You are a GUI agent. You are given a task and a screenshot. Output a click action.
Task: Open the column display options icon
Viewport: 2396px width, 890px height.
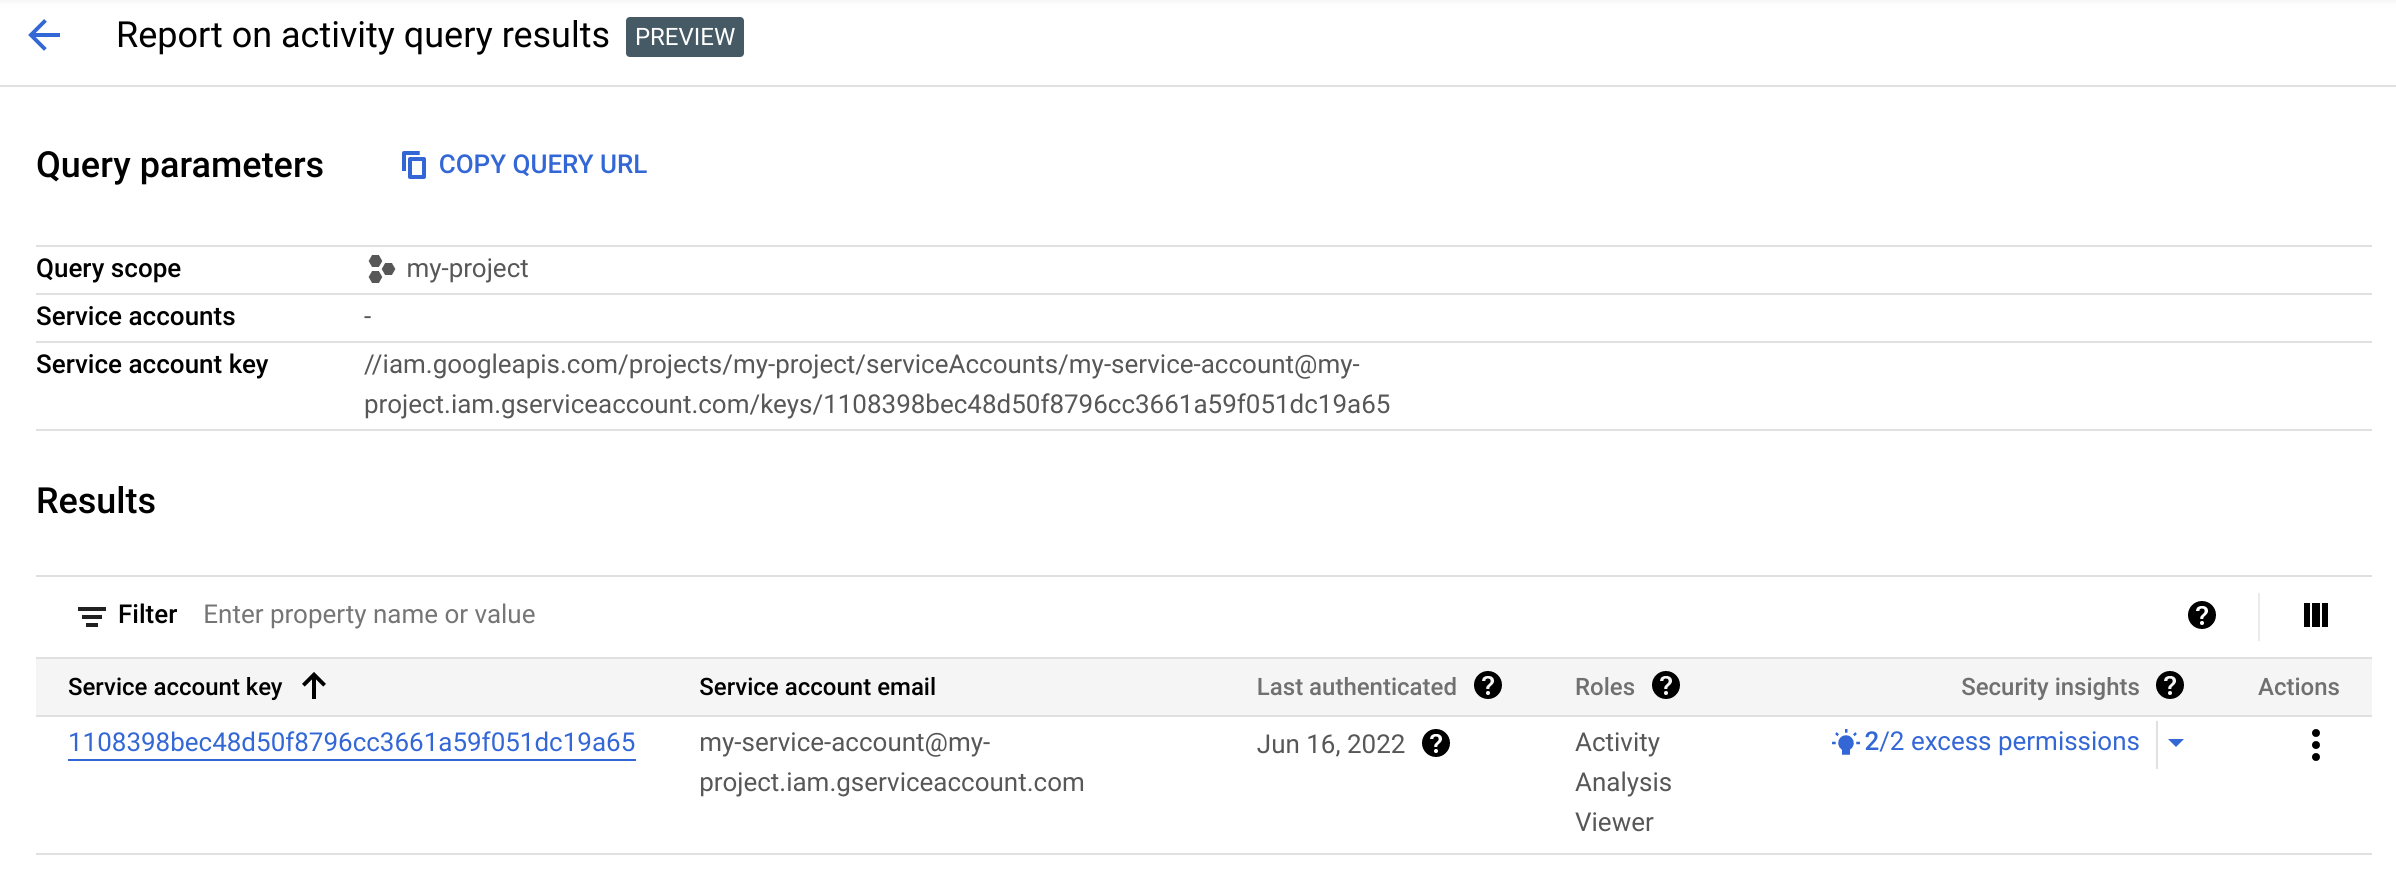click(2315, 615)
